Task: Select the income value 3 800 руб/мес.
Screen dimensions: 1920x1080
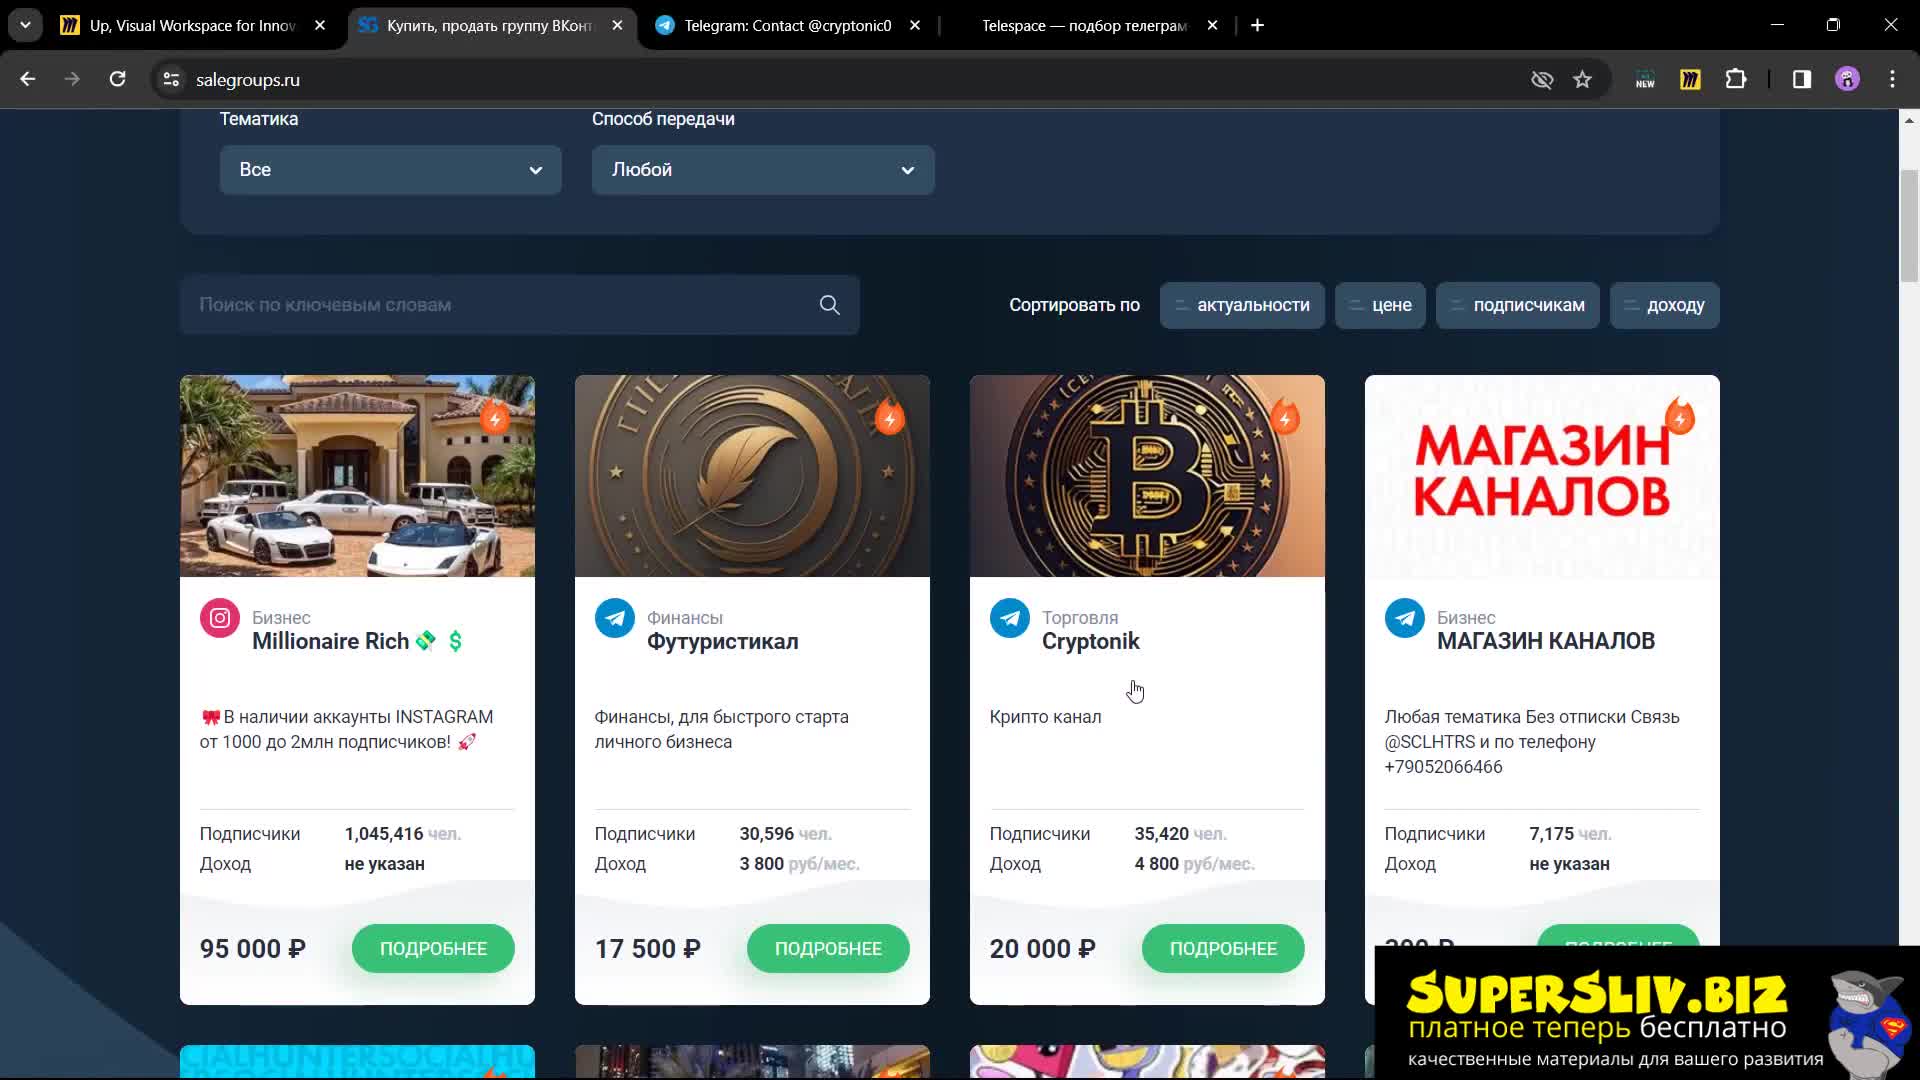Action: (799, 864)
